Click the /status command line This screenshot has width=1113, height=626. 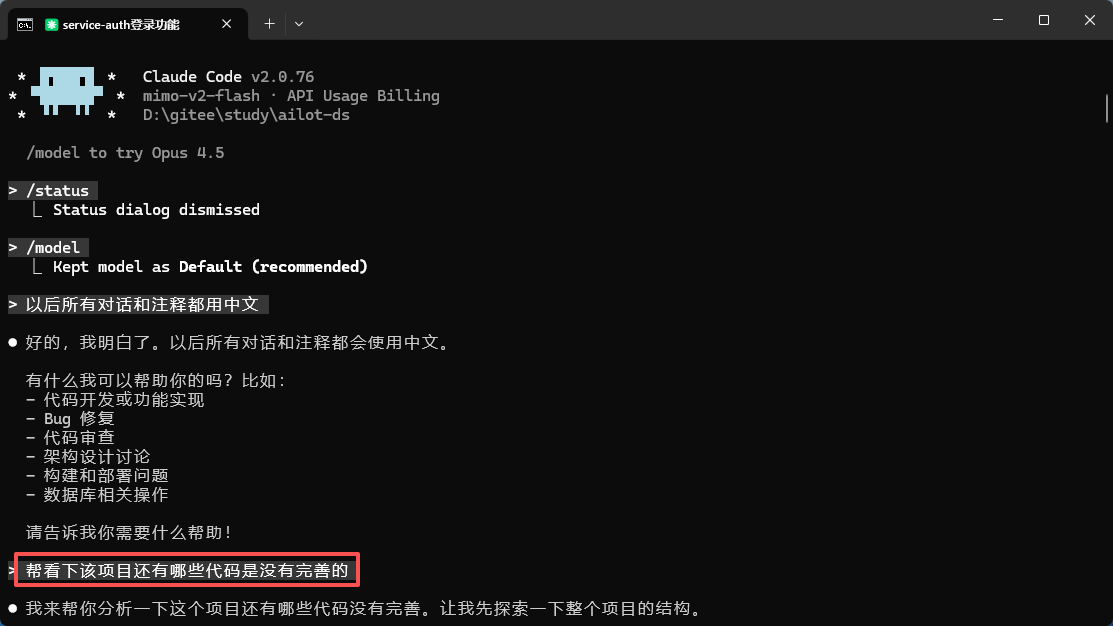click(x=53, y=191)
